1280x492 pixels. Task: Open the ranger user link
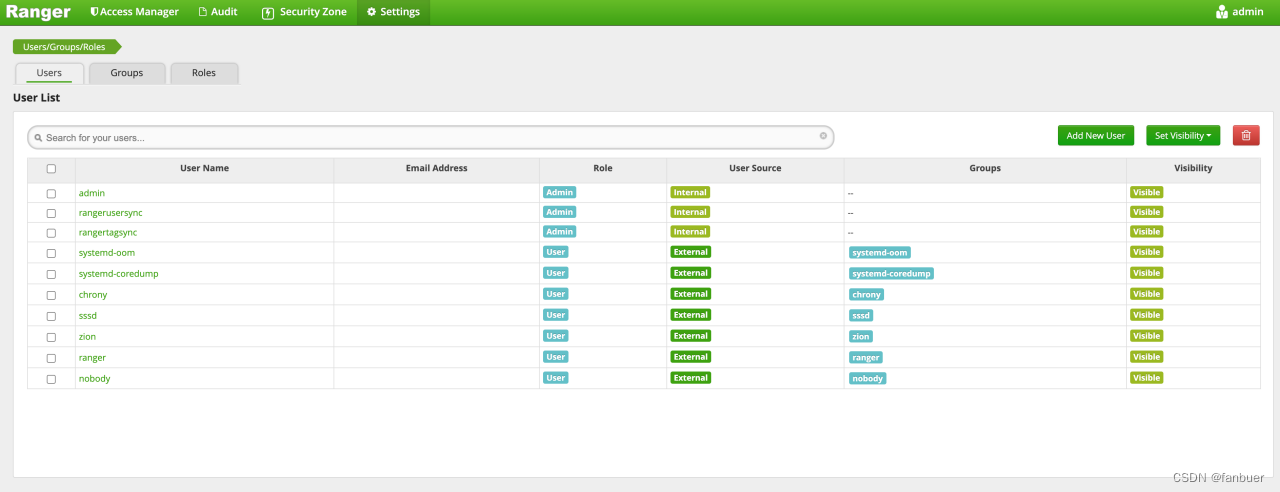coord(93,358)
